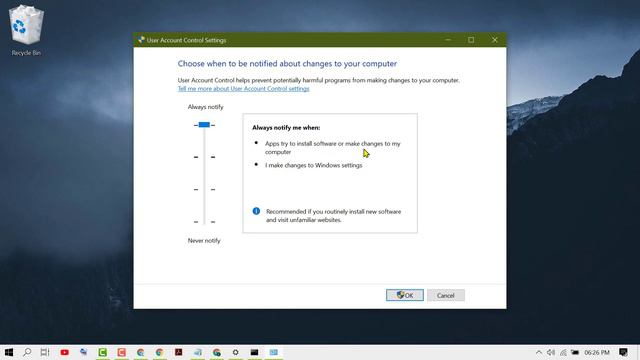Click the 'Always notify' label
The image size is (640, 360).
(205, 107)
